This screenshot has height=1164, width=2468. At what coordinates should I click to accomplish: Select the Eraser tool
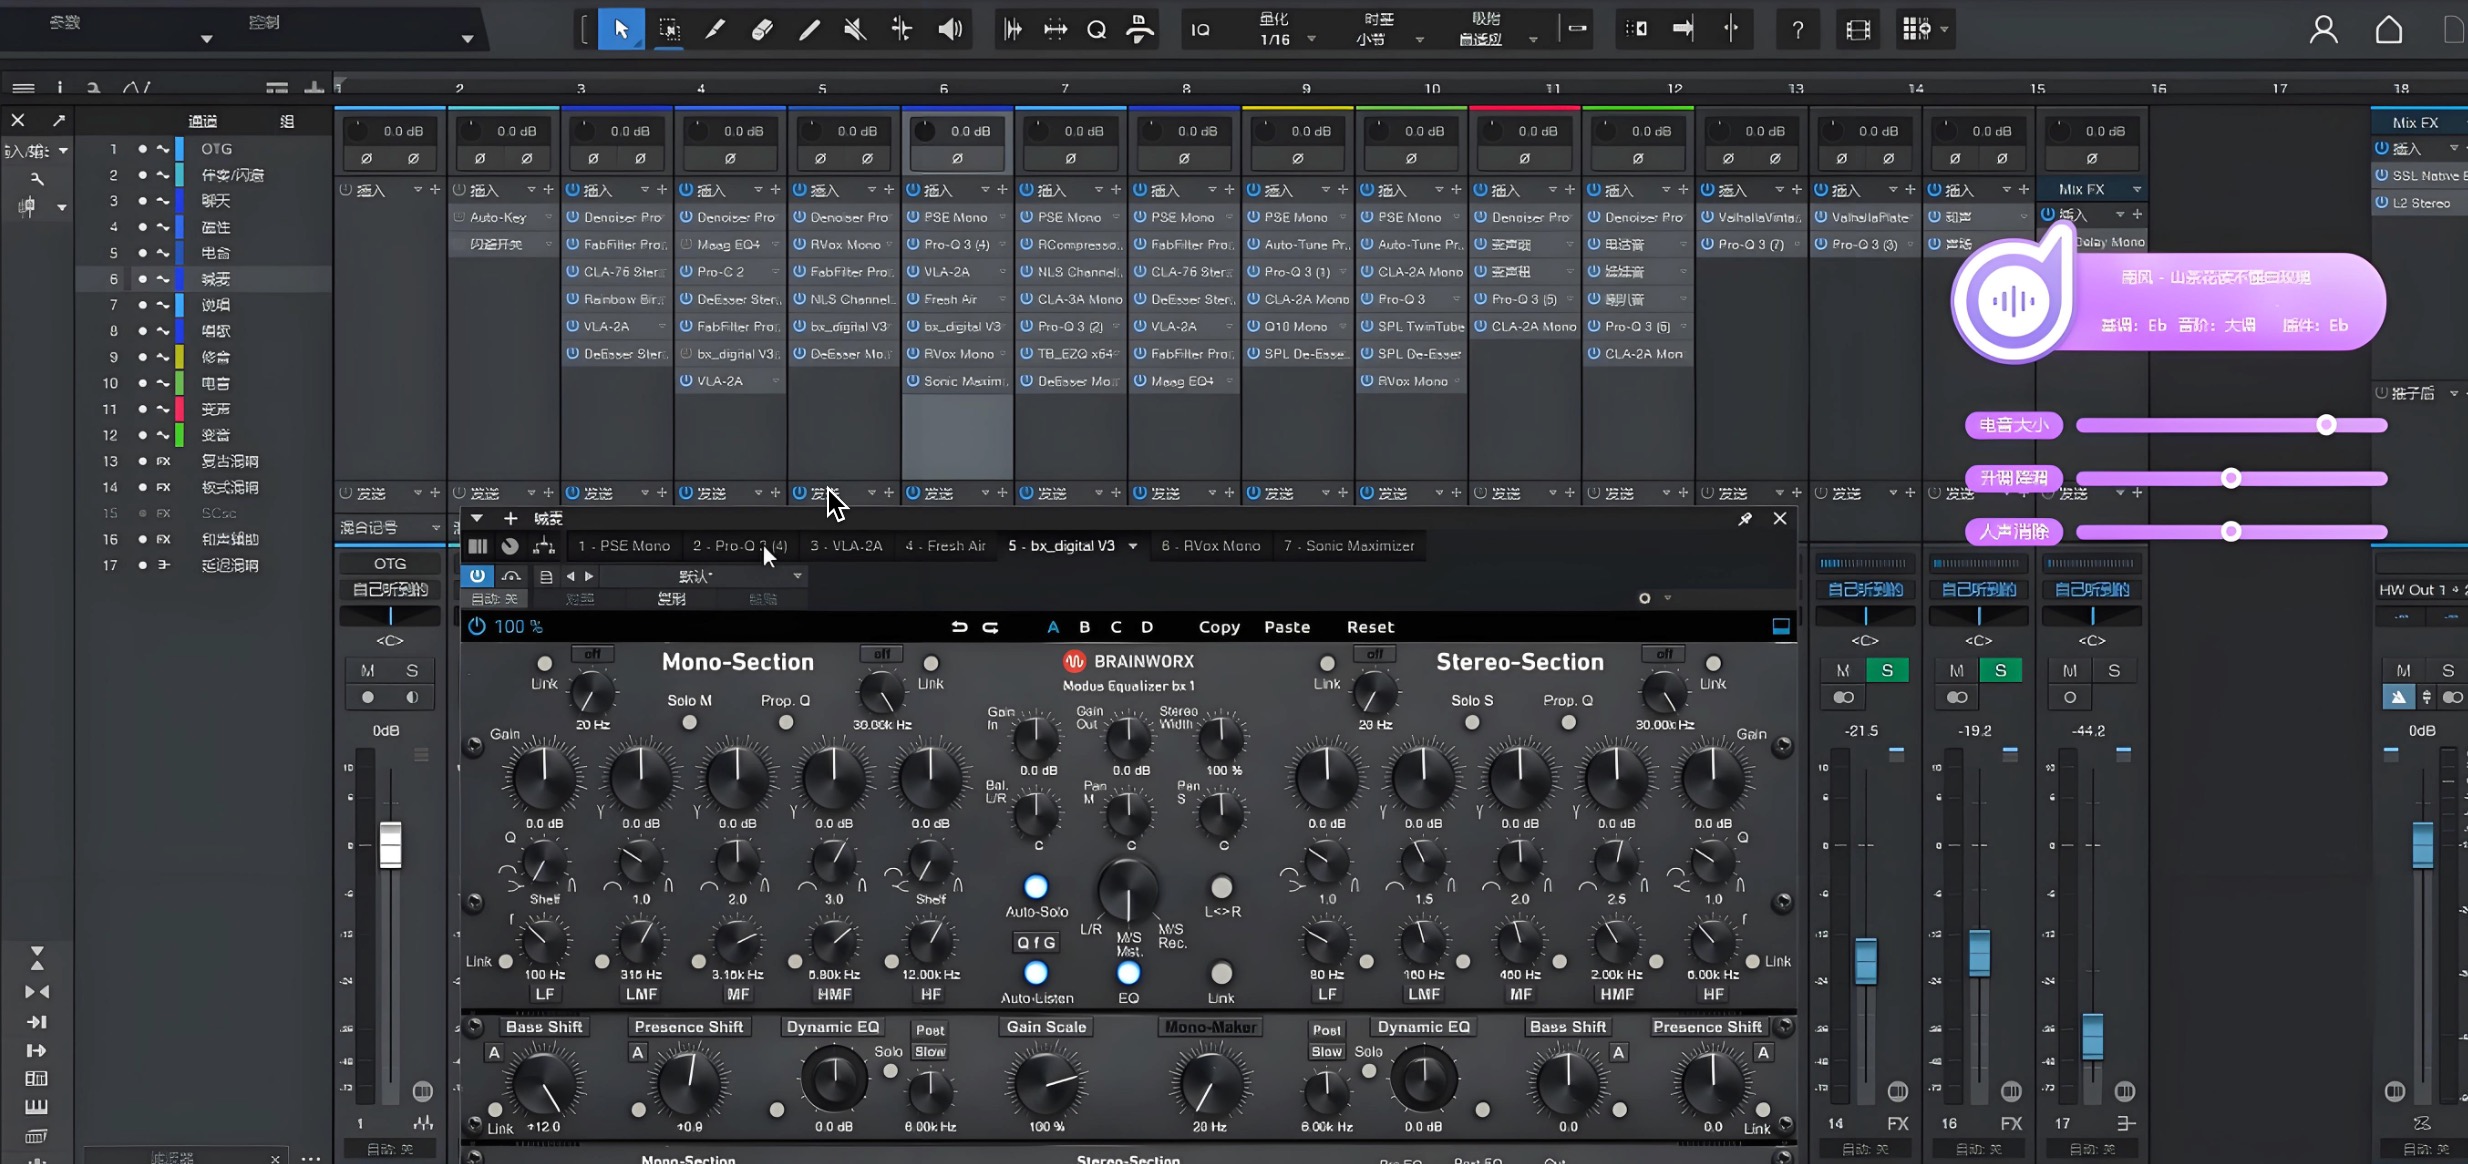coord(762,29)
